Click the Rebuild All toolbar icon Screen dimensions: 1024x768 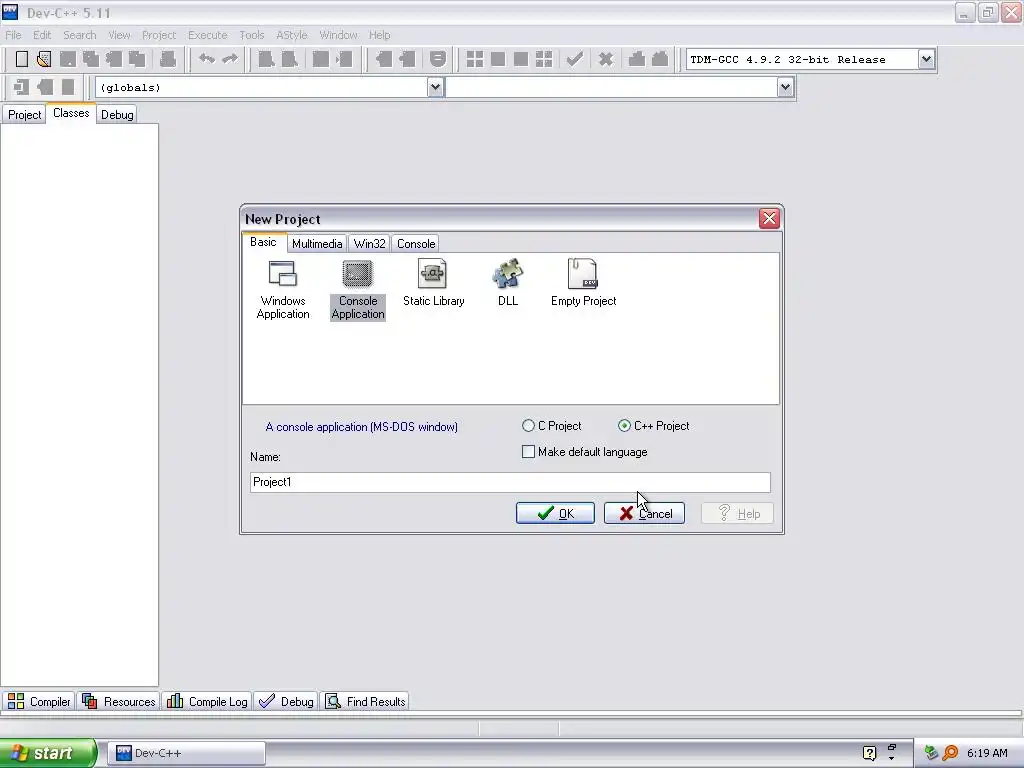pos(543,59)
